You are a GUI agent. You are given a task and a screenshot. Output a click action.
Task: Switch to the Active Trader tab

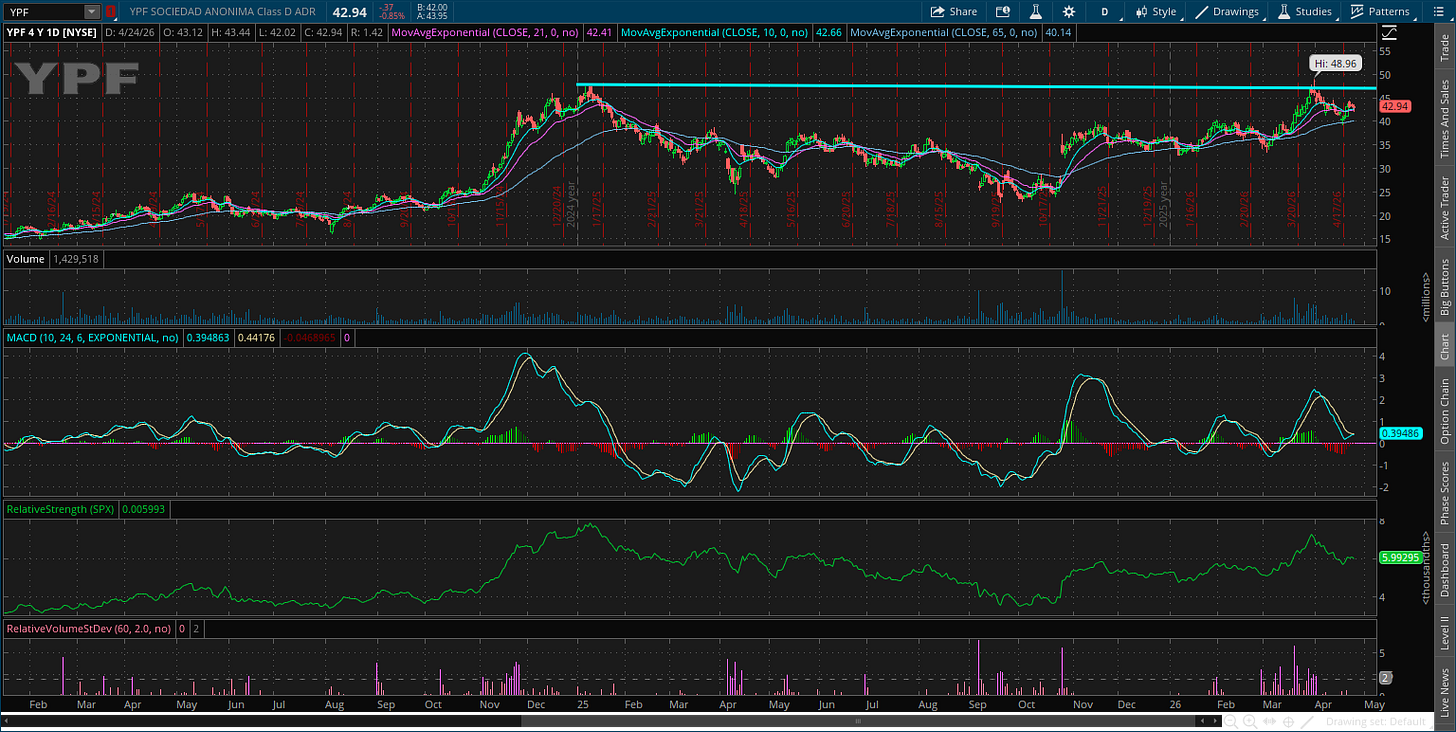click(1445, 207)
